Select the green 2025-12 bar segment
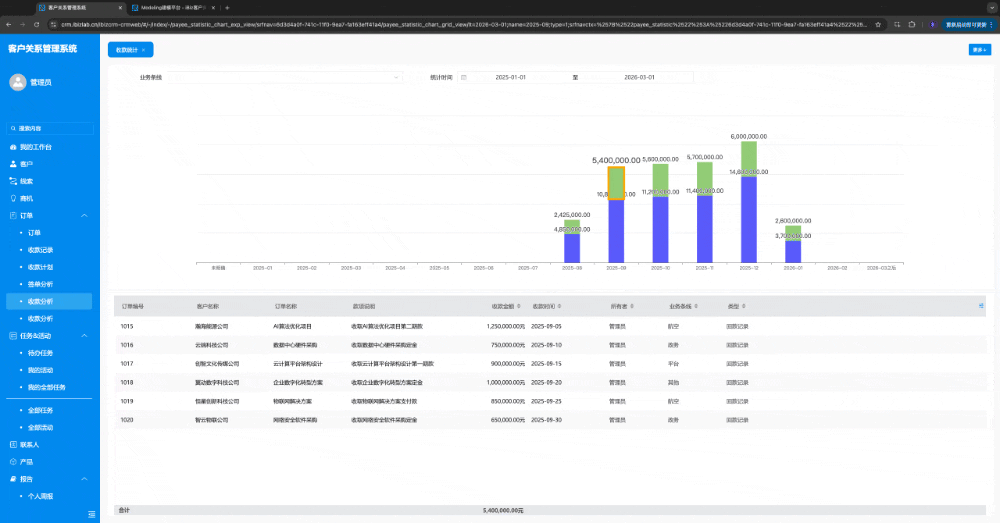Screen dimensions: 1000x523 pyautogui.click(x=749, y=158)
